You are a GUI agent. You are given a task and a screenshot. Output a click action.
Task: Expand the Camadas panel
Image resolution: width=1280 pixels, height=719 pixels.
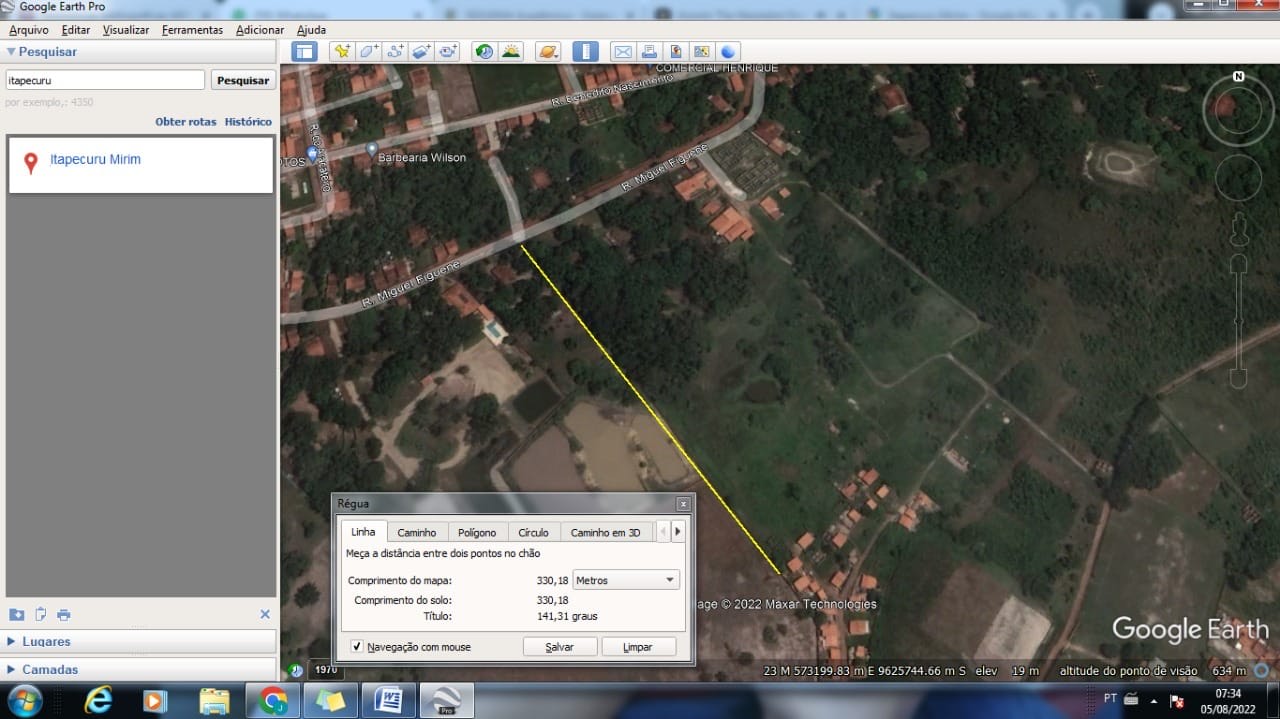point(49,669)
